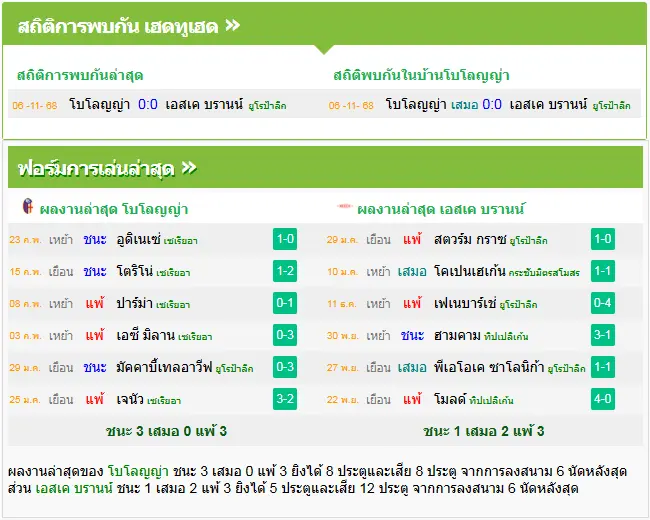
Task: Click the ชนะ 3 เสมอ 0 แพ้ 3 summary
Action: 166,431
